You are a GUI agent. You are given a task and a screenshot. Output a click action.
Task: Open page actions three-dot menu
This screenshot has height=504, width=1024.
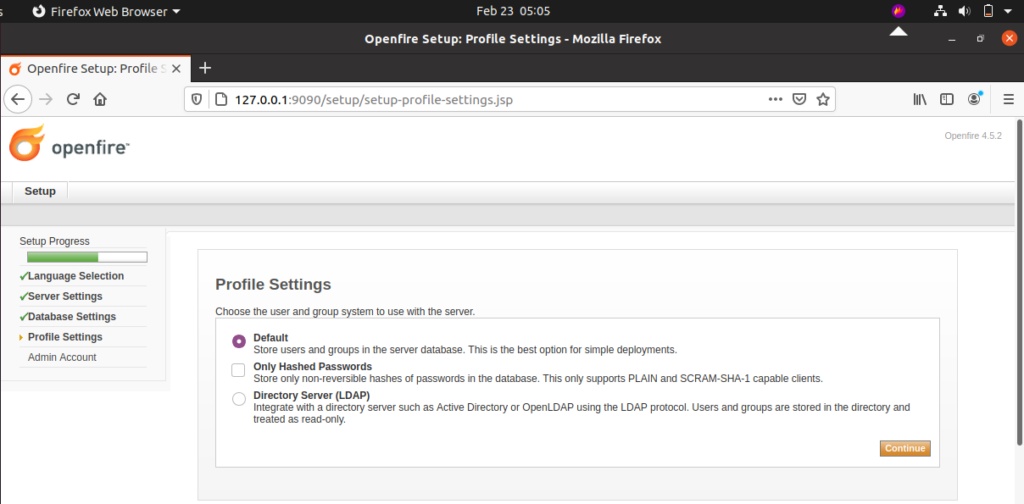point(775,100)
